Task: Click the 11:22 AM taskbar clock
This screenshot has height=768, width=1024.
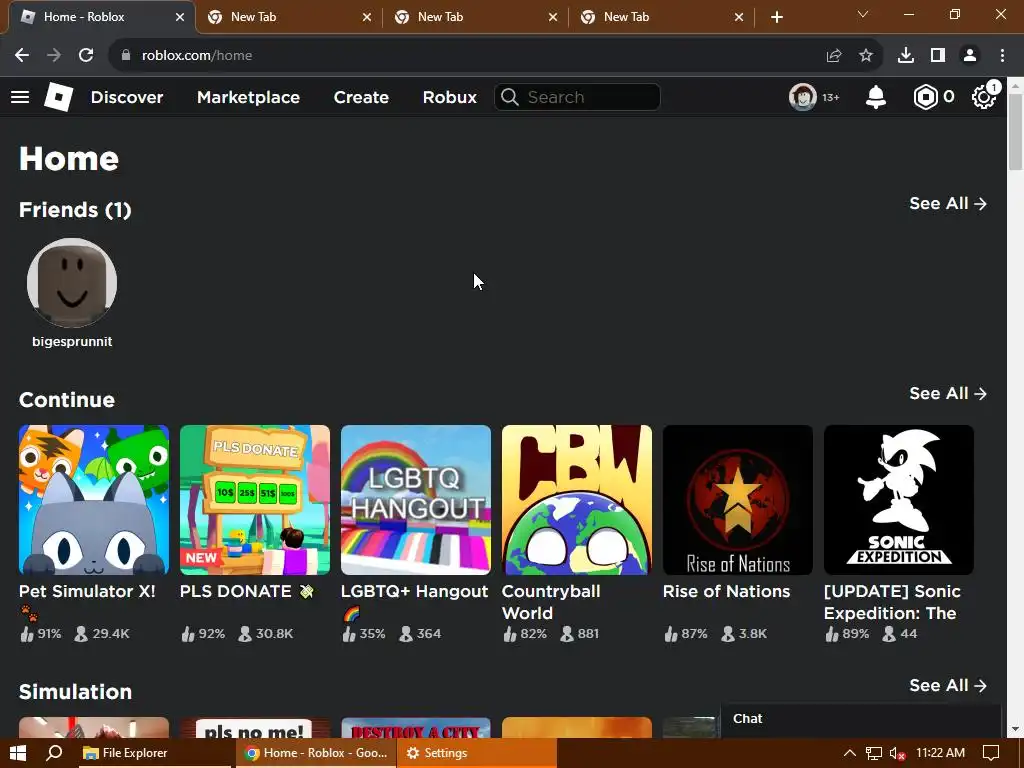Action: coord(940,753)
